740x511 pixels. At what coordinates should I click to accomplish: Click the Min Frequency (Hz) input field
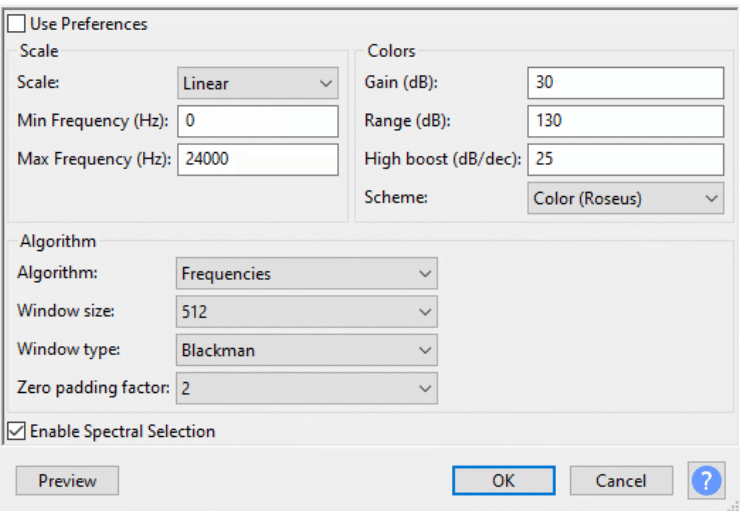pos(258,121)
